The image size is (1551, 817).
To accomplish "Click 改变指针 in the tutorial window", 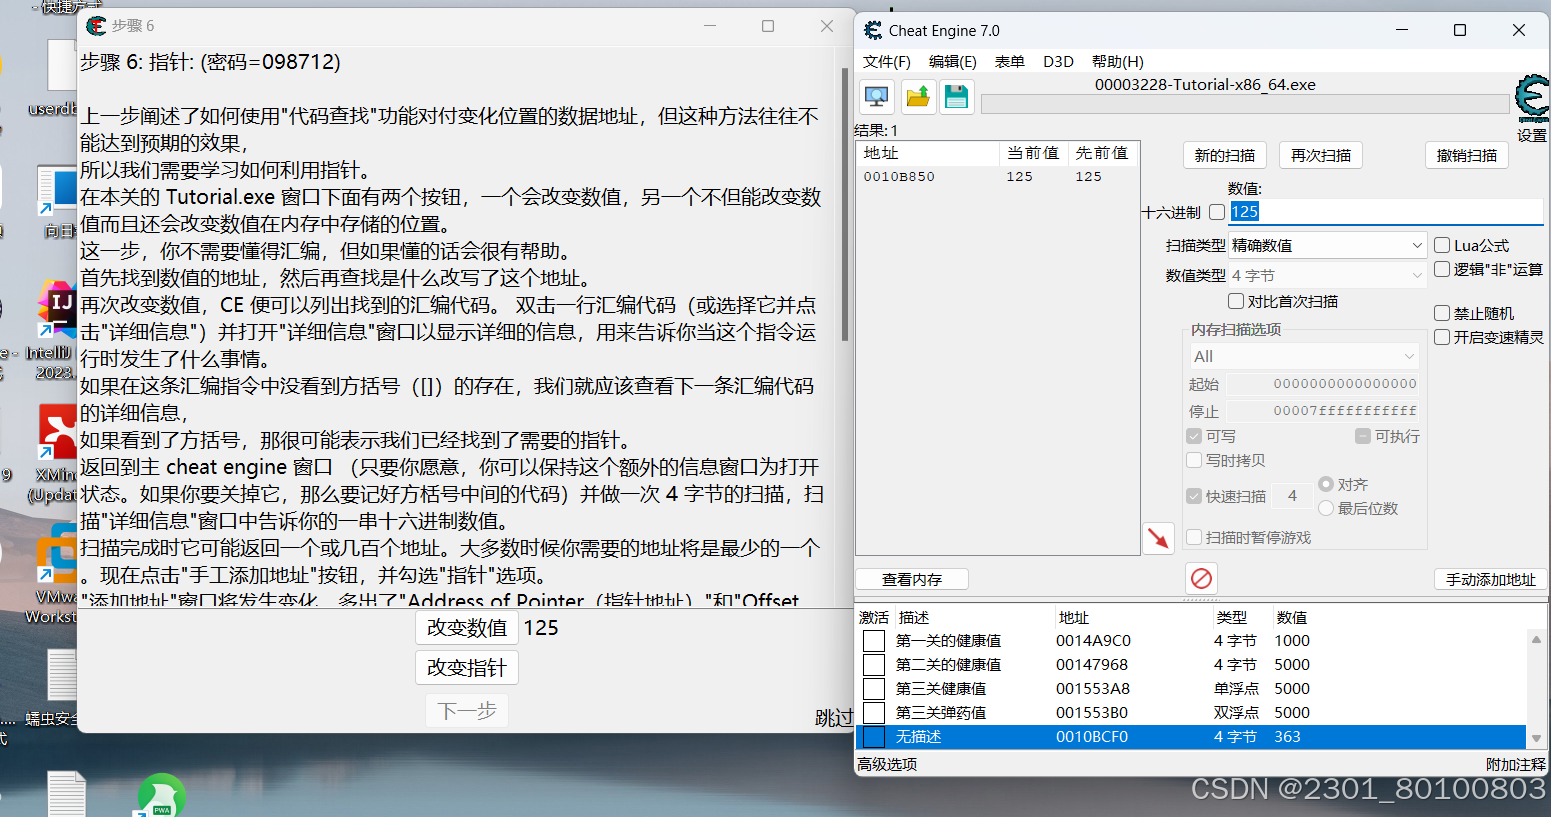I will click(467, 668).
